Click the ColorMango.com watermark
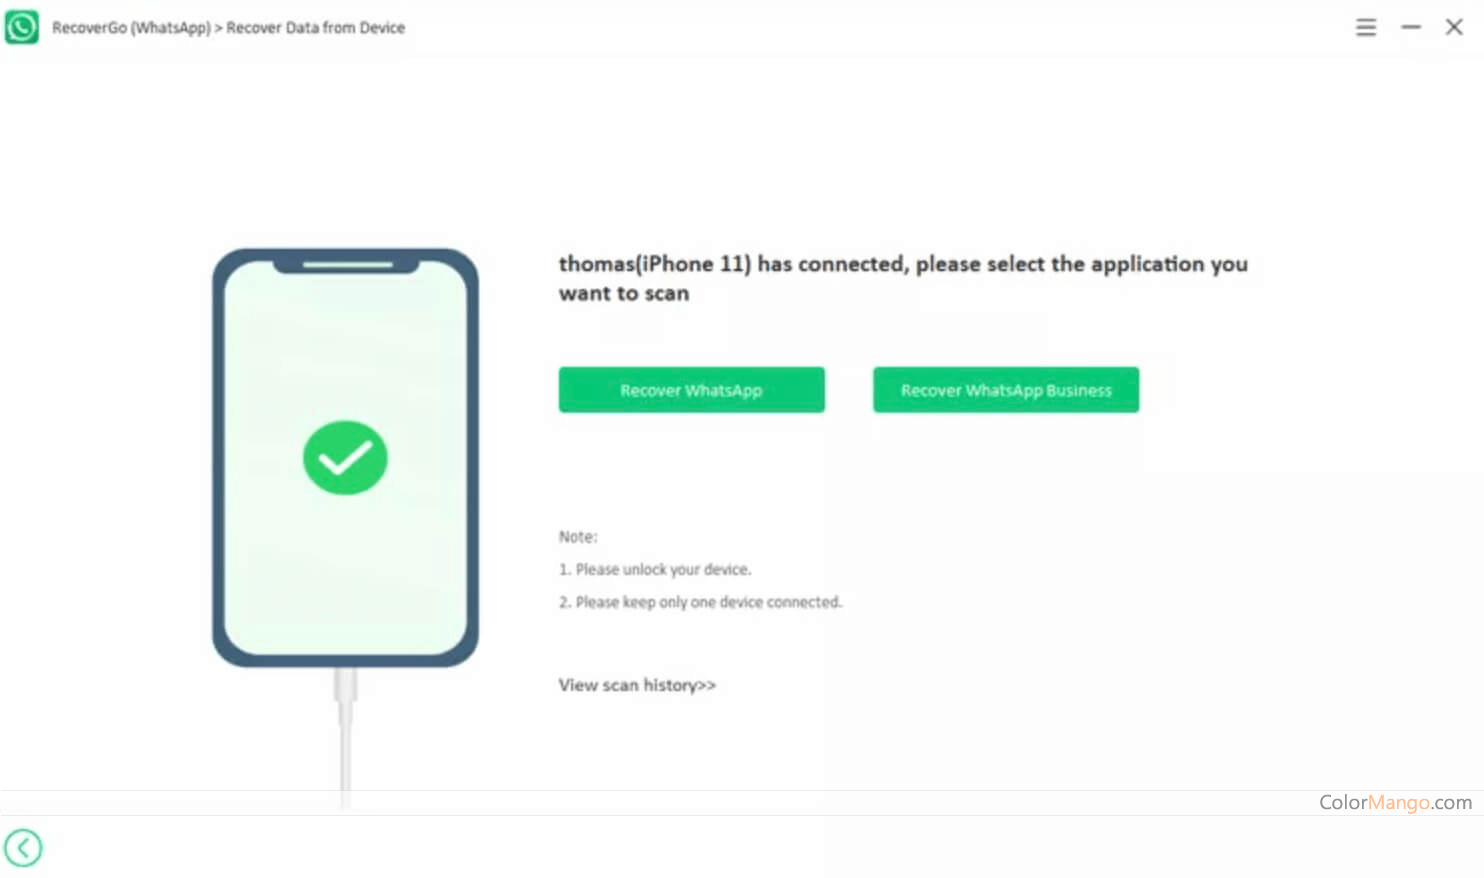The height and width of the screenshot is (878, 1484). pos(1395,802)
